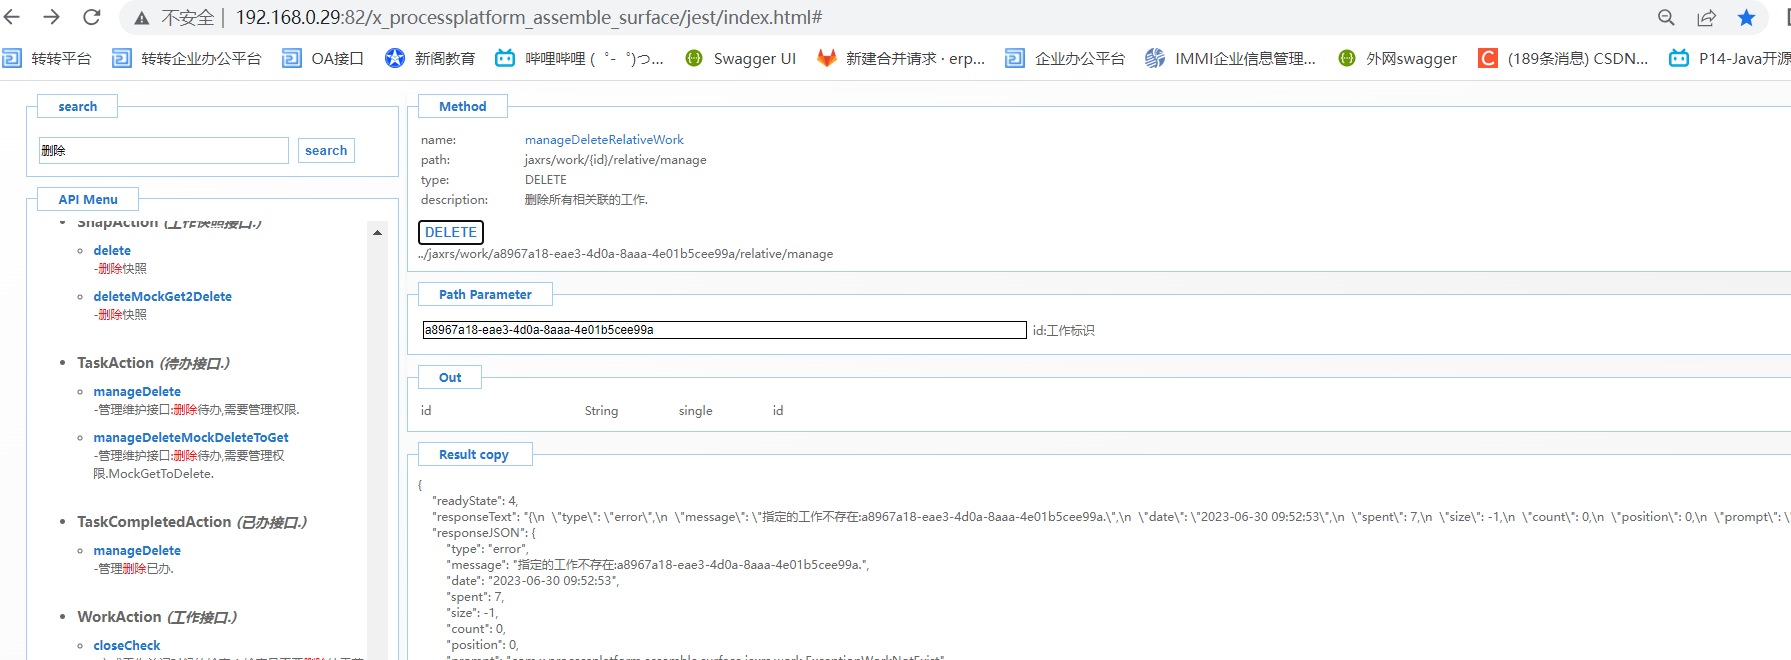Open the browser zoom magnifier icon

[1666, 18]
